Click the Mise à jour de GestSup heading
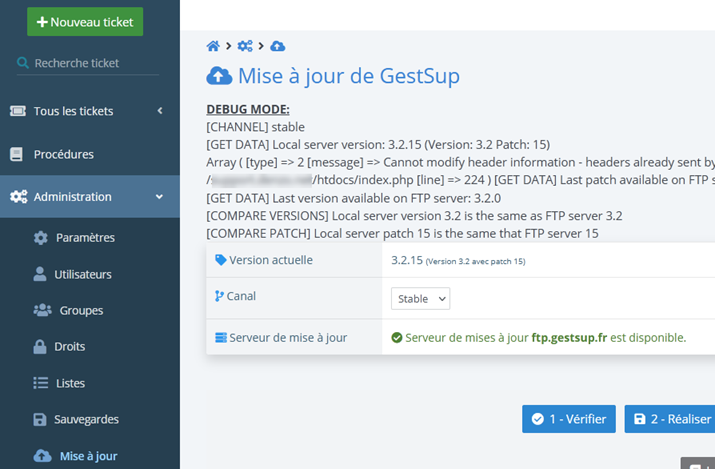Viewport: 715px width, 469px height. [x=349, y=76]
